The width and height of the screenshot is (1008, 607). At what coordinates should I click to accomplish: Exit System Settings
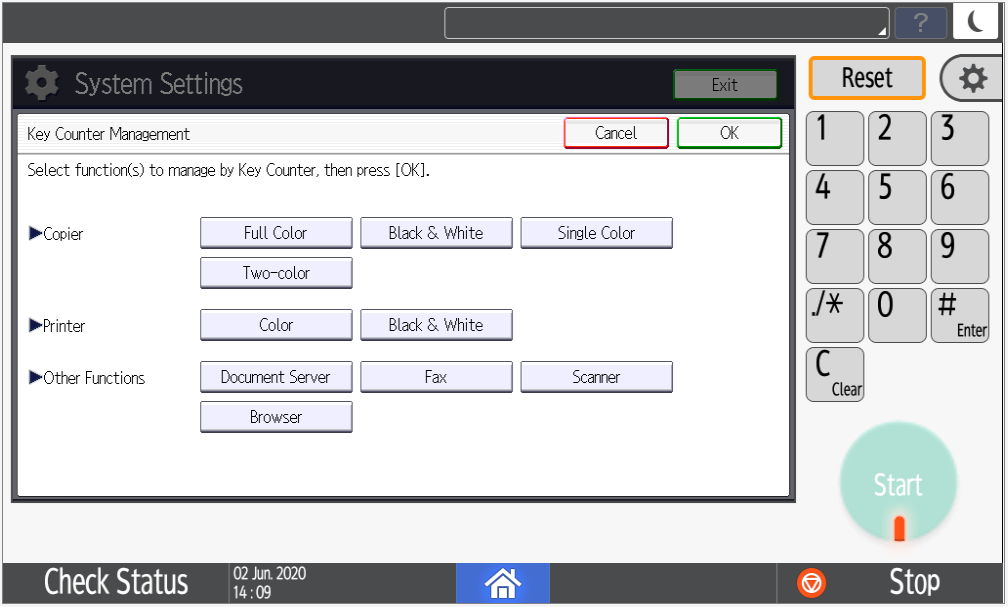coord(725,85)
